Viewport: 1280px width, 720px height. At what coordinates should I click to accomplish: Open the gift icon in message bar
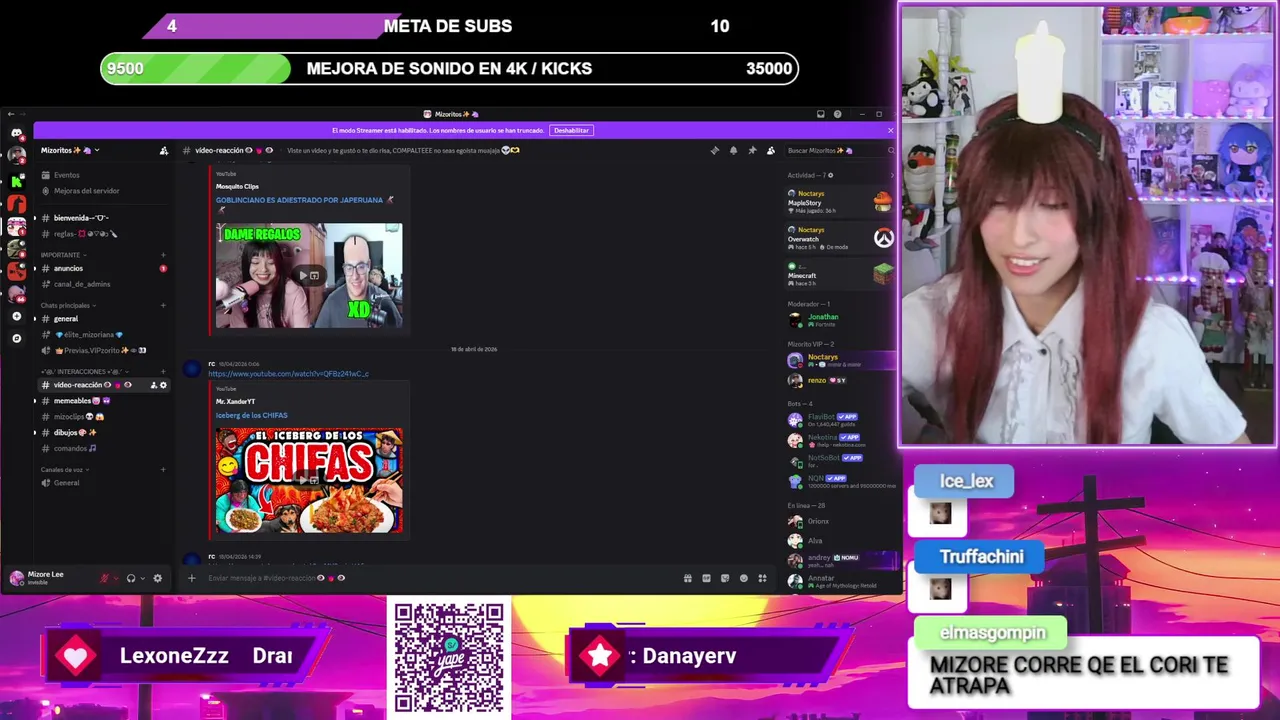tap(687, 578)
